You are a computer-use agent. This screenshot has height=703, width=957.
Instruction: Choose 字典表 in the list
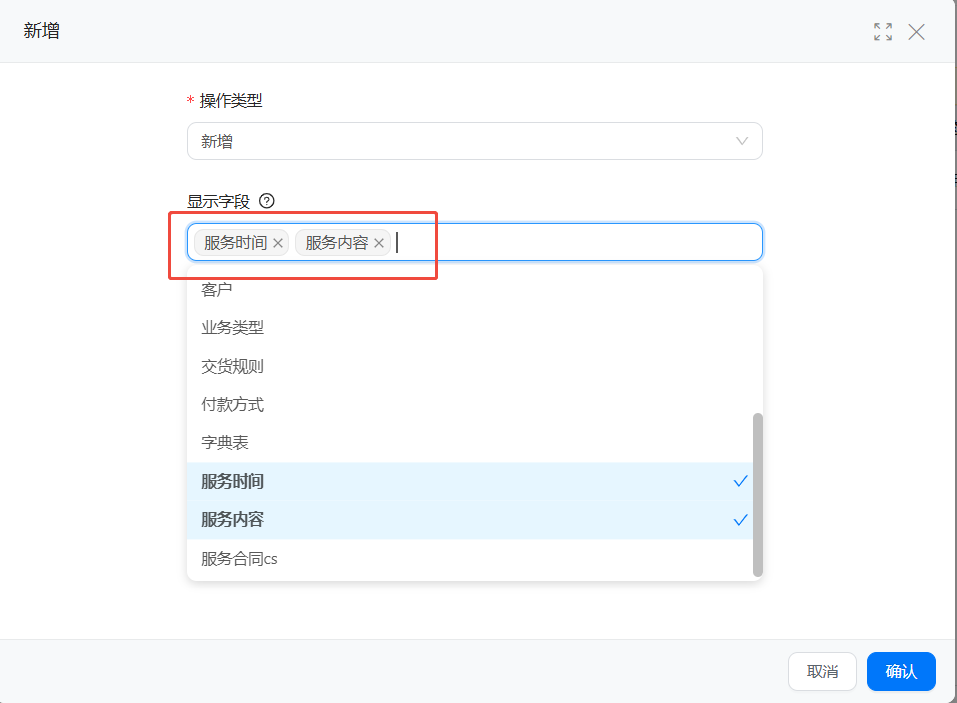(470, 442)
